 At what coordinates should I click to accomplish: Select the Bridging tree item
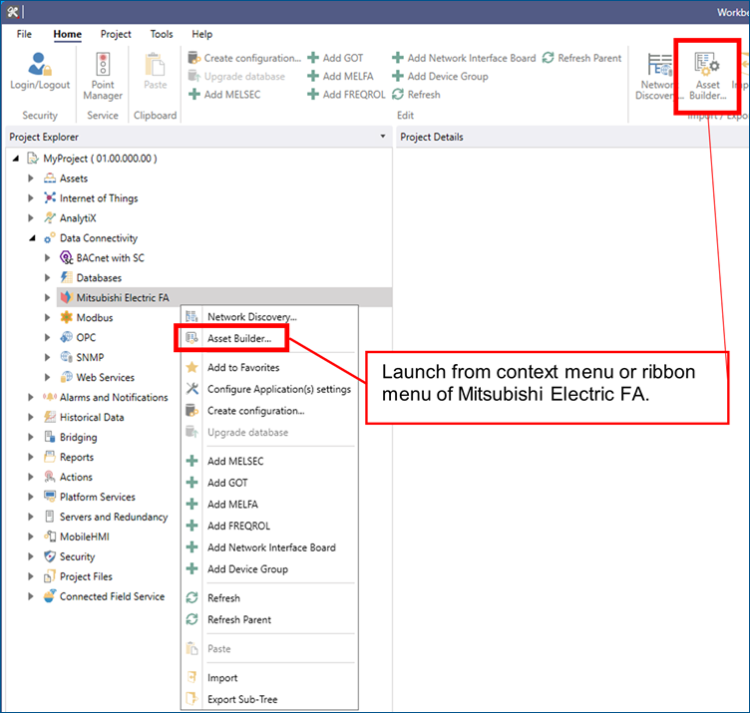[x=78, y=437]
